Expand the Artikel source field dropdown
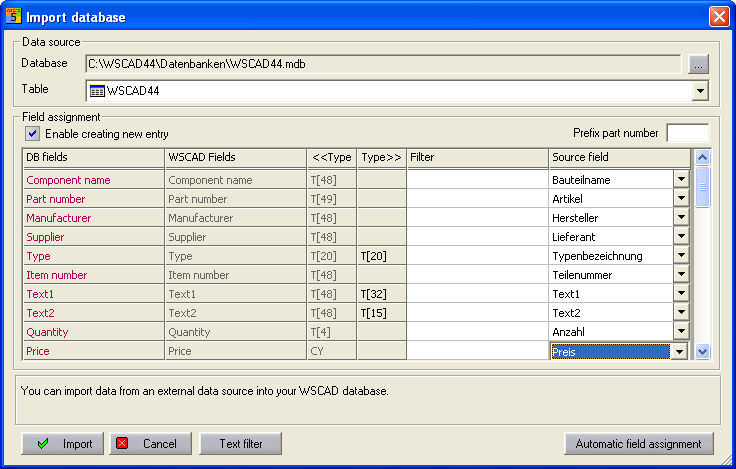The width and height of the screenshot is (736, 469). coord(681,199)
